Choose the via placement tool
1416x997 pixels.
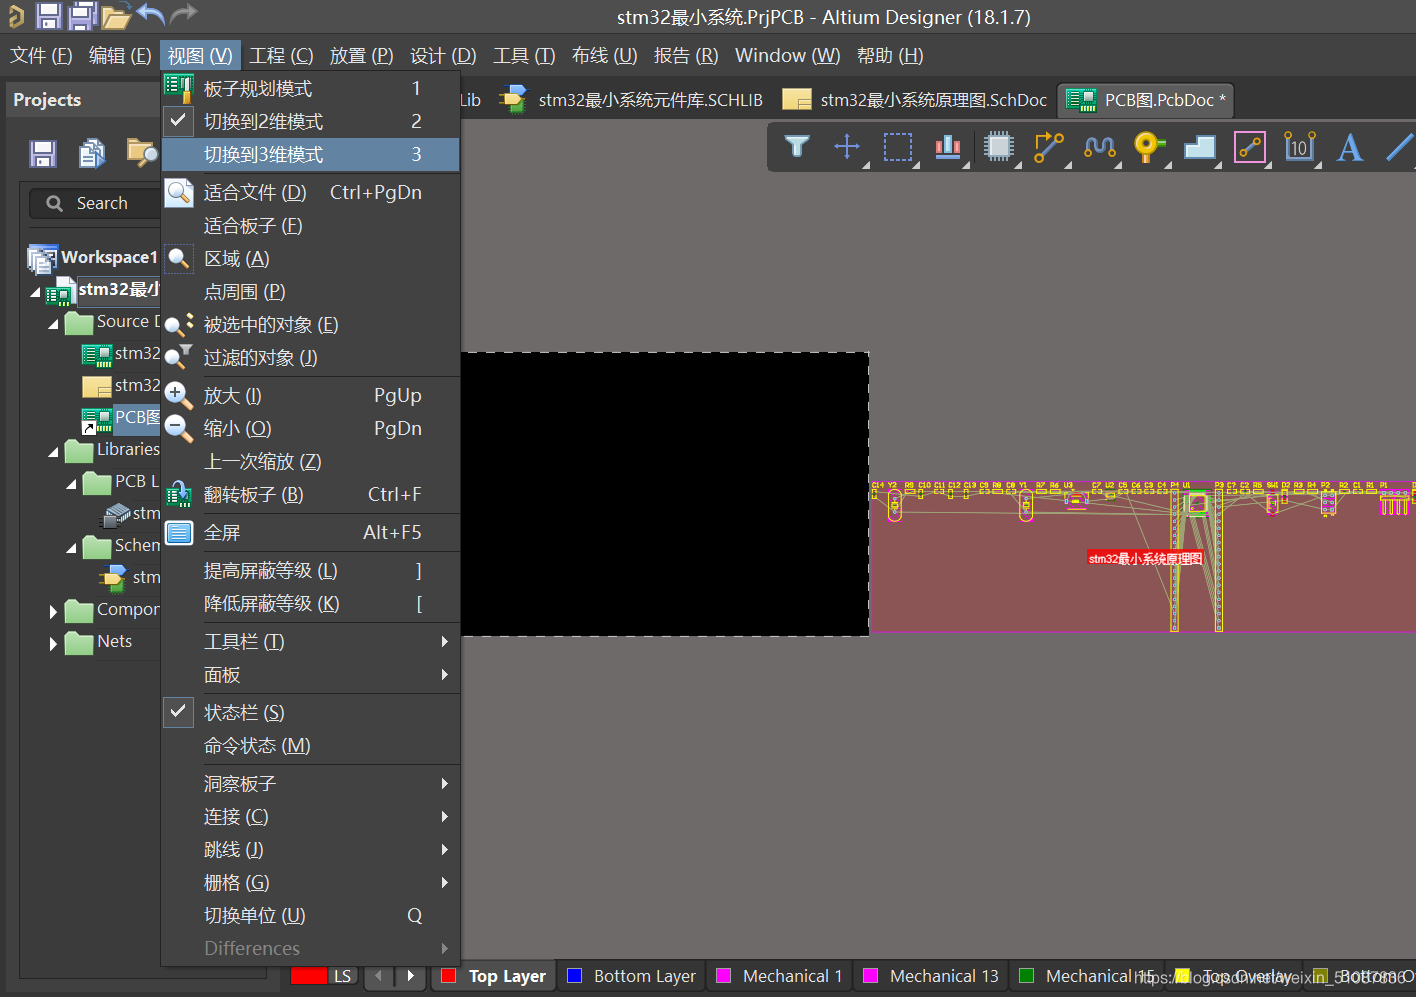pyautogui.click(x=1149, y=147)
